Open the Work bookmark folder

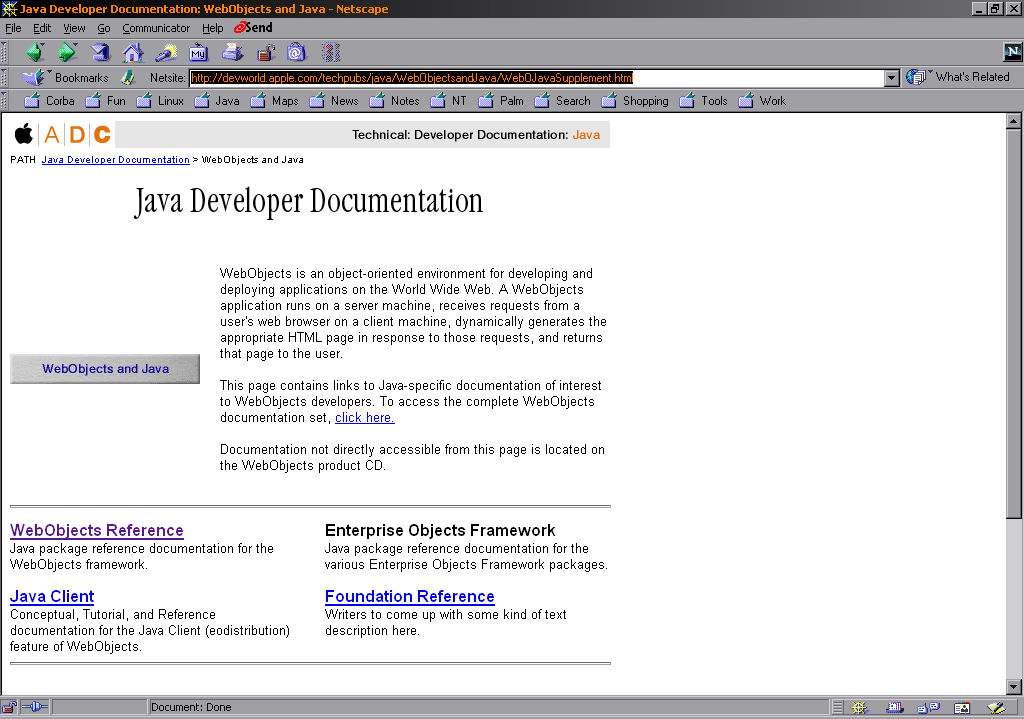(763, 101)
